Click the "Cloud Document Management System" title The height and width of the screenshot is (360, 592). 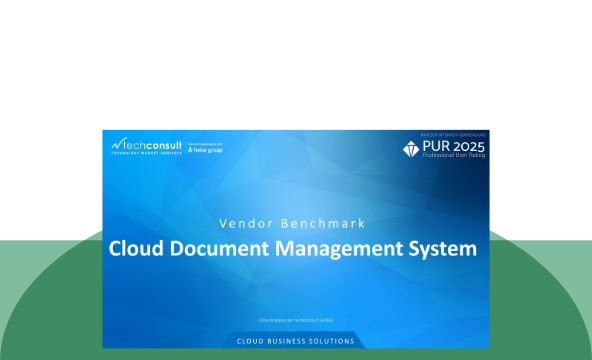click(x=293, y=248)
